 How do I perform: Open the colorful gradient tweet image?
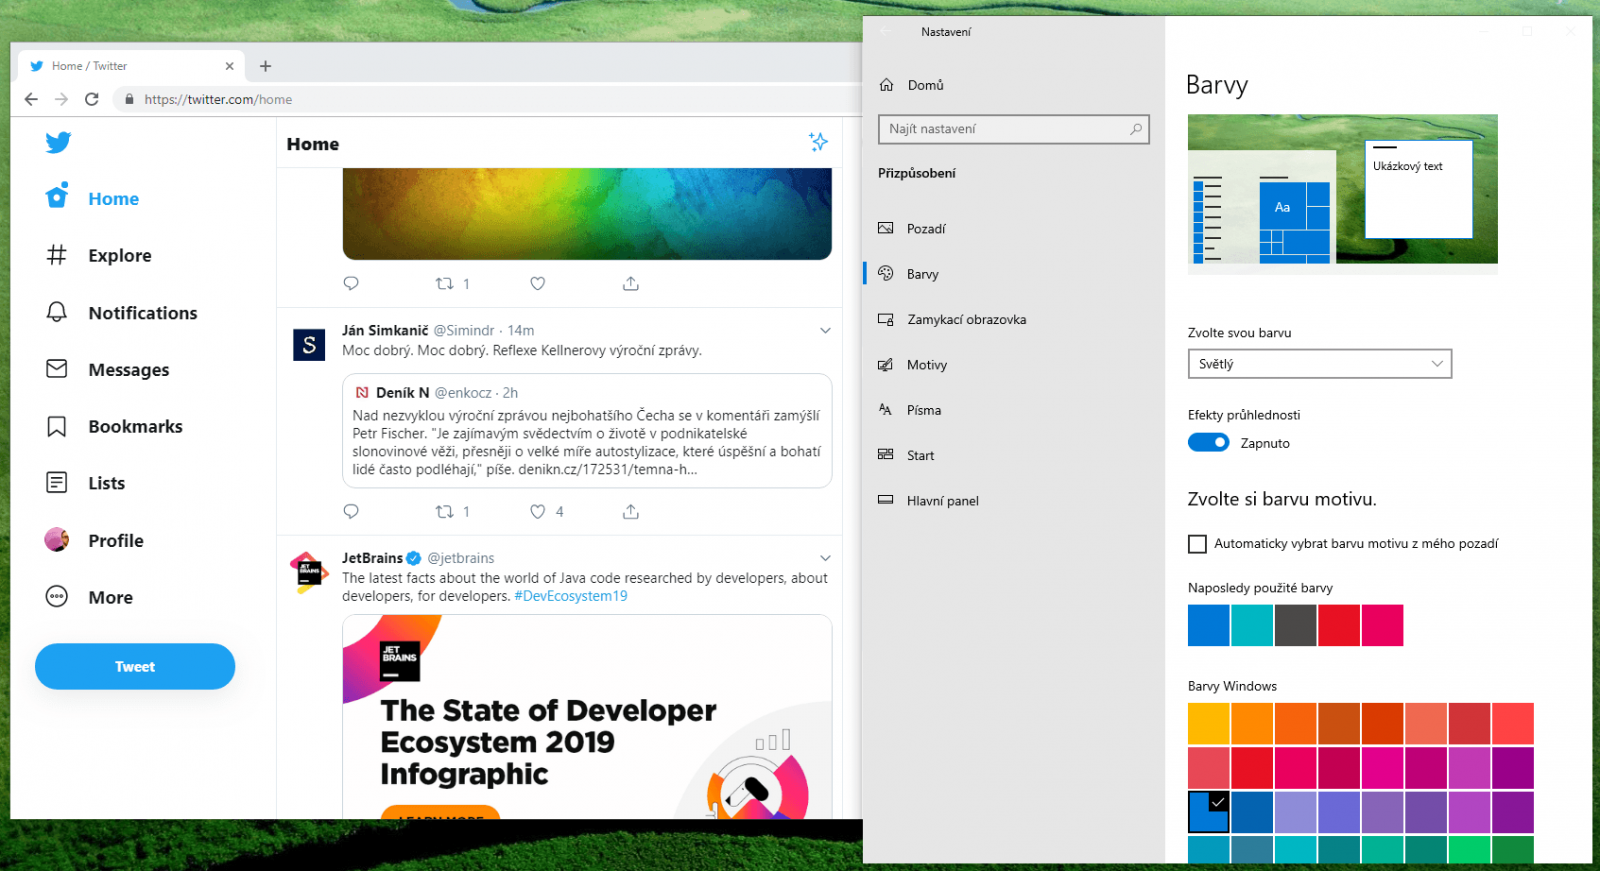(587, 213)
